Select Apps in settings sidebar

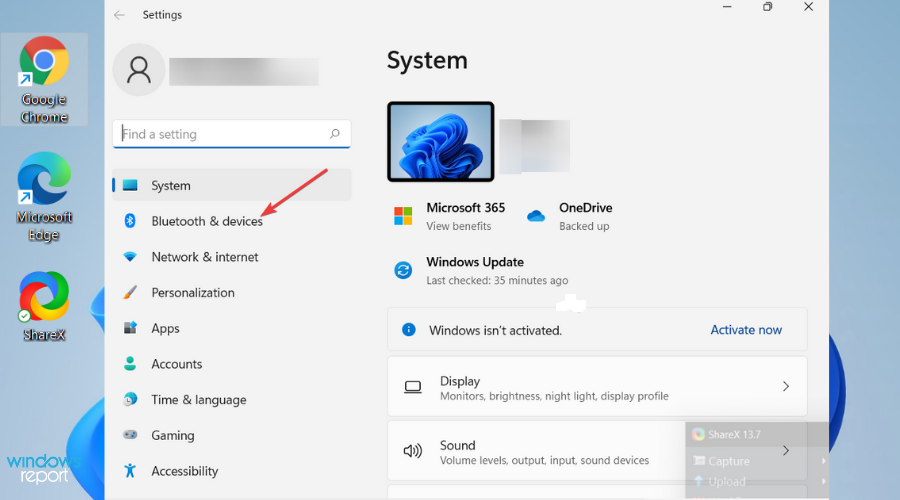pos(166,328)
